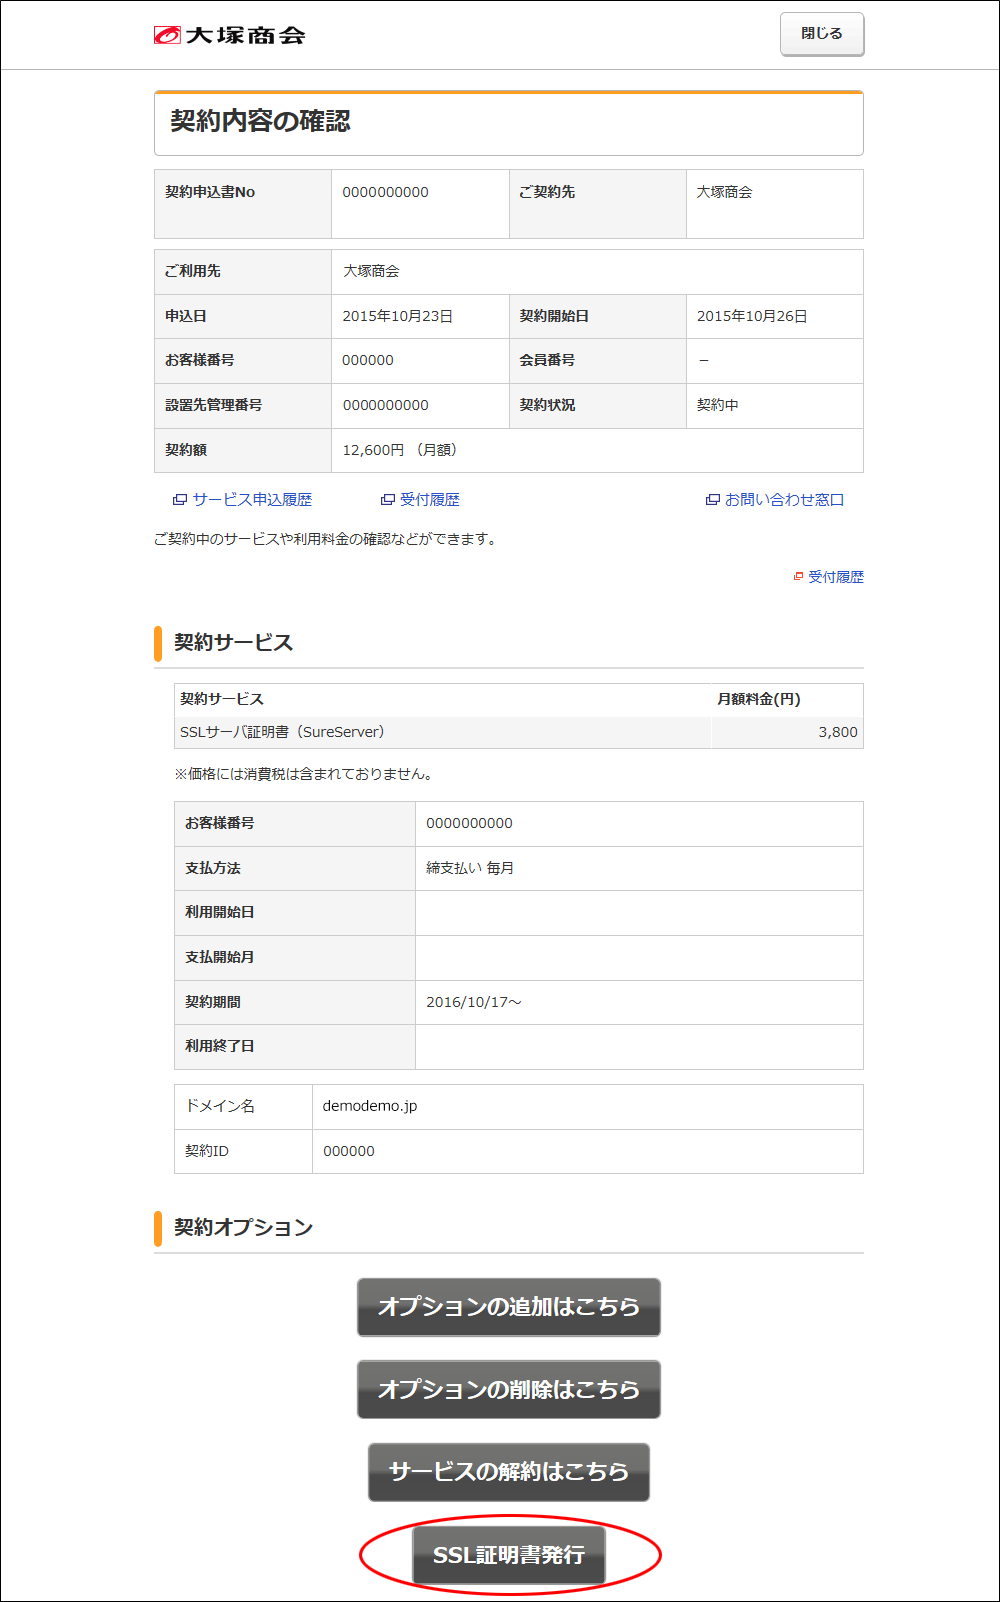Select the 契約内容の確認 page heading
This screenshot has width=1000, height=1602.
click(260, 122)
